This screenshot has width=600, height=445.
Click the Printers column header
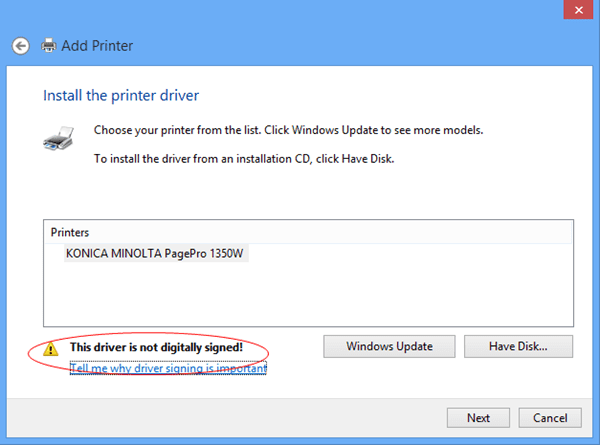[308, 232]
